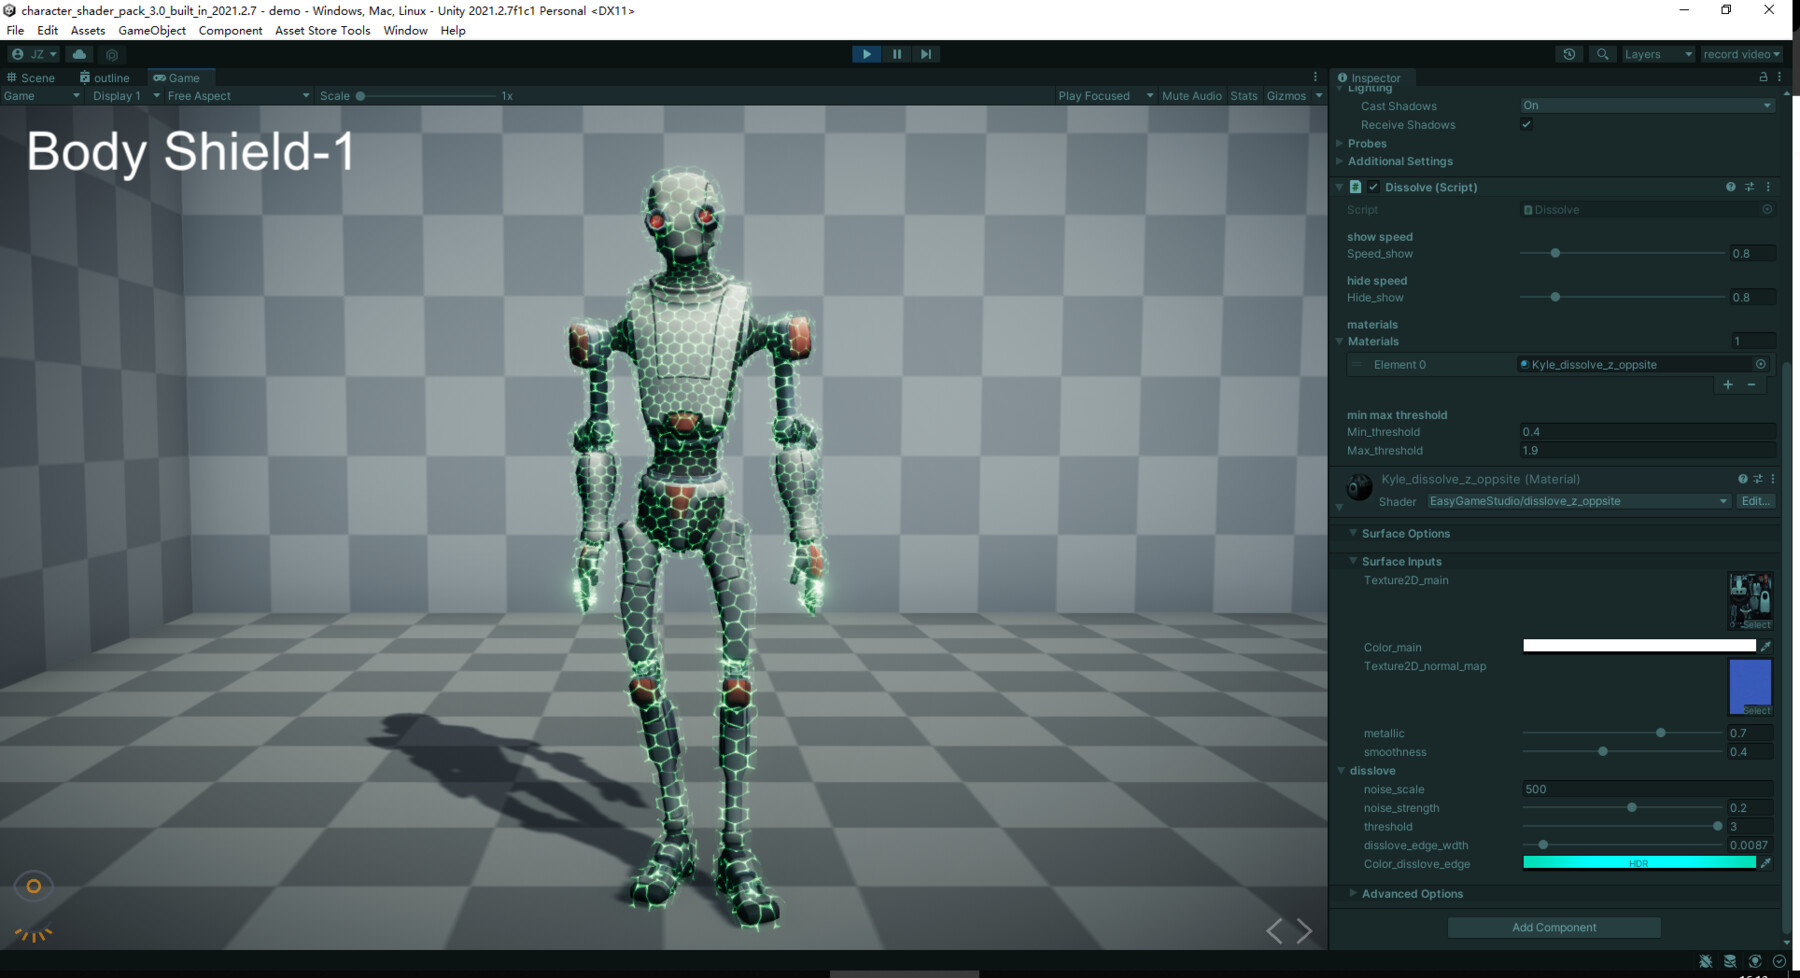The height and width of the screenshot is (978, 1800).
Task: Open the presets icon for the Dissolve component
Action: (1750, 187)
